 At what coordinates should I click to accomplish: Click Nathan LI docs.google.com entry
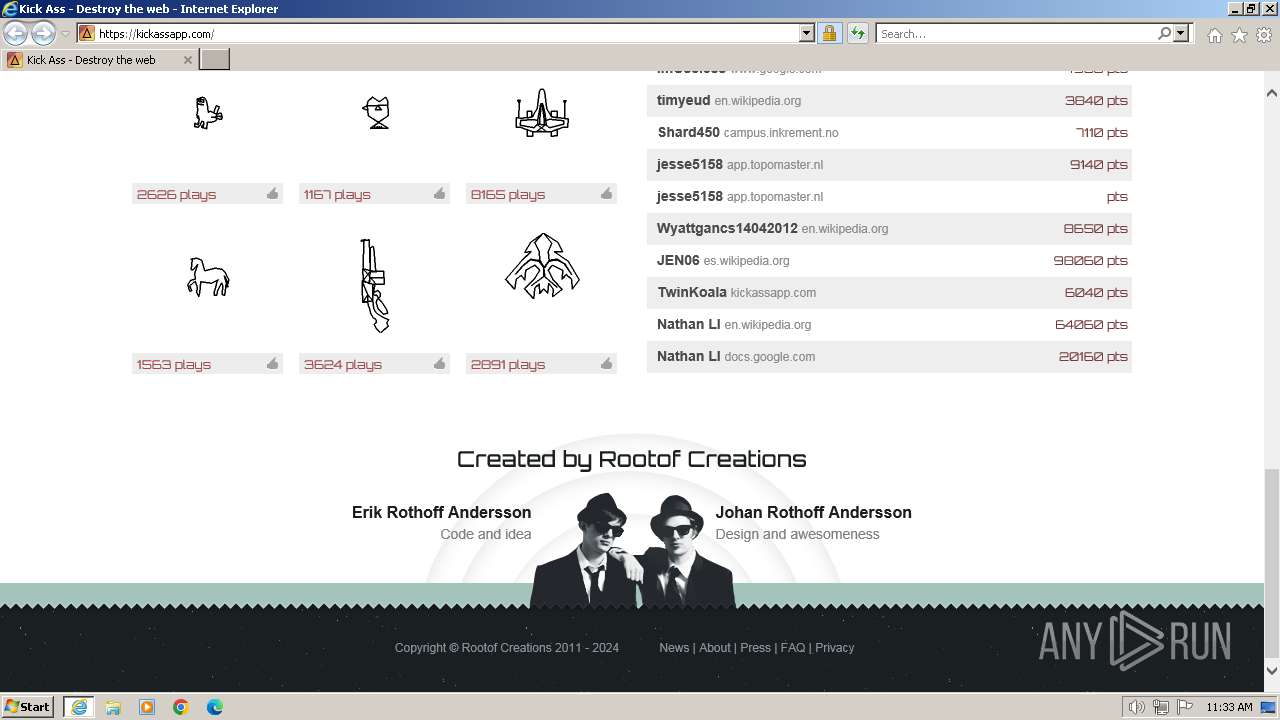(889, 357)
